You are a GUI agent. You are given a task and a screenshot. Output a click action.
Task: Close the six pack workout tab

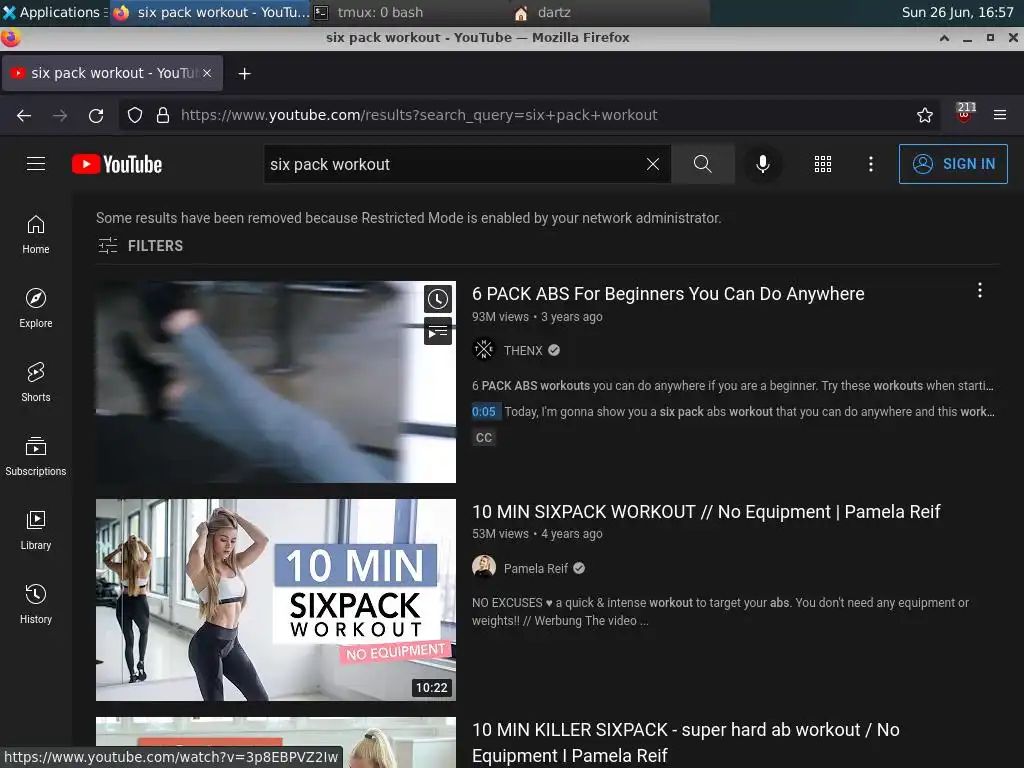pos(207,73)
